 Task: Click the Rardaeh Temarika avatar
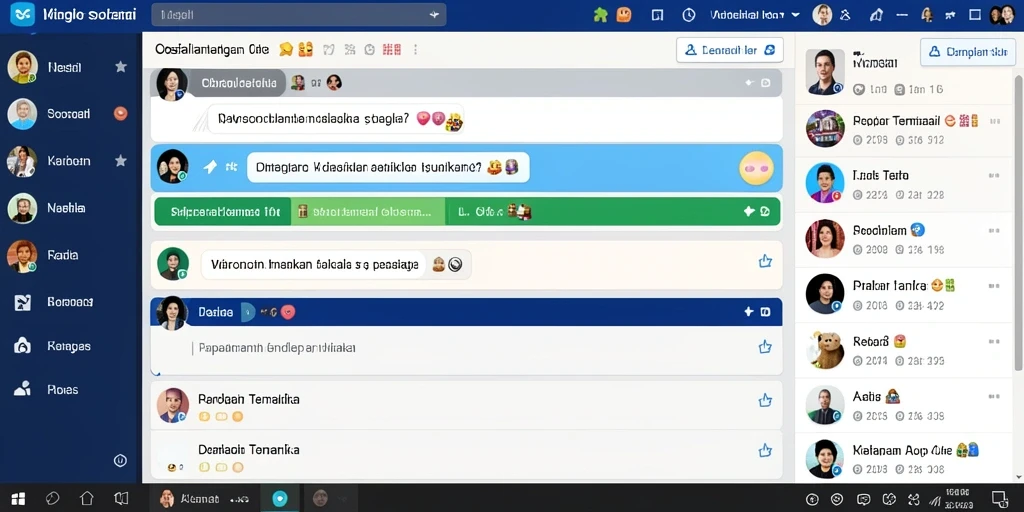pyautogui.click(x=173, y=405)
